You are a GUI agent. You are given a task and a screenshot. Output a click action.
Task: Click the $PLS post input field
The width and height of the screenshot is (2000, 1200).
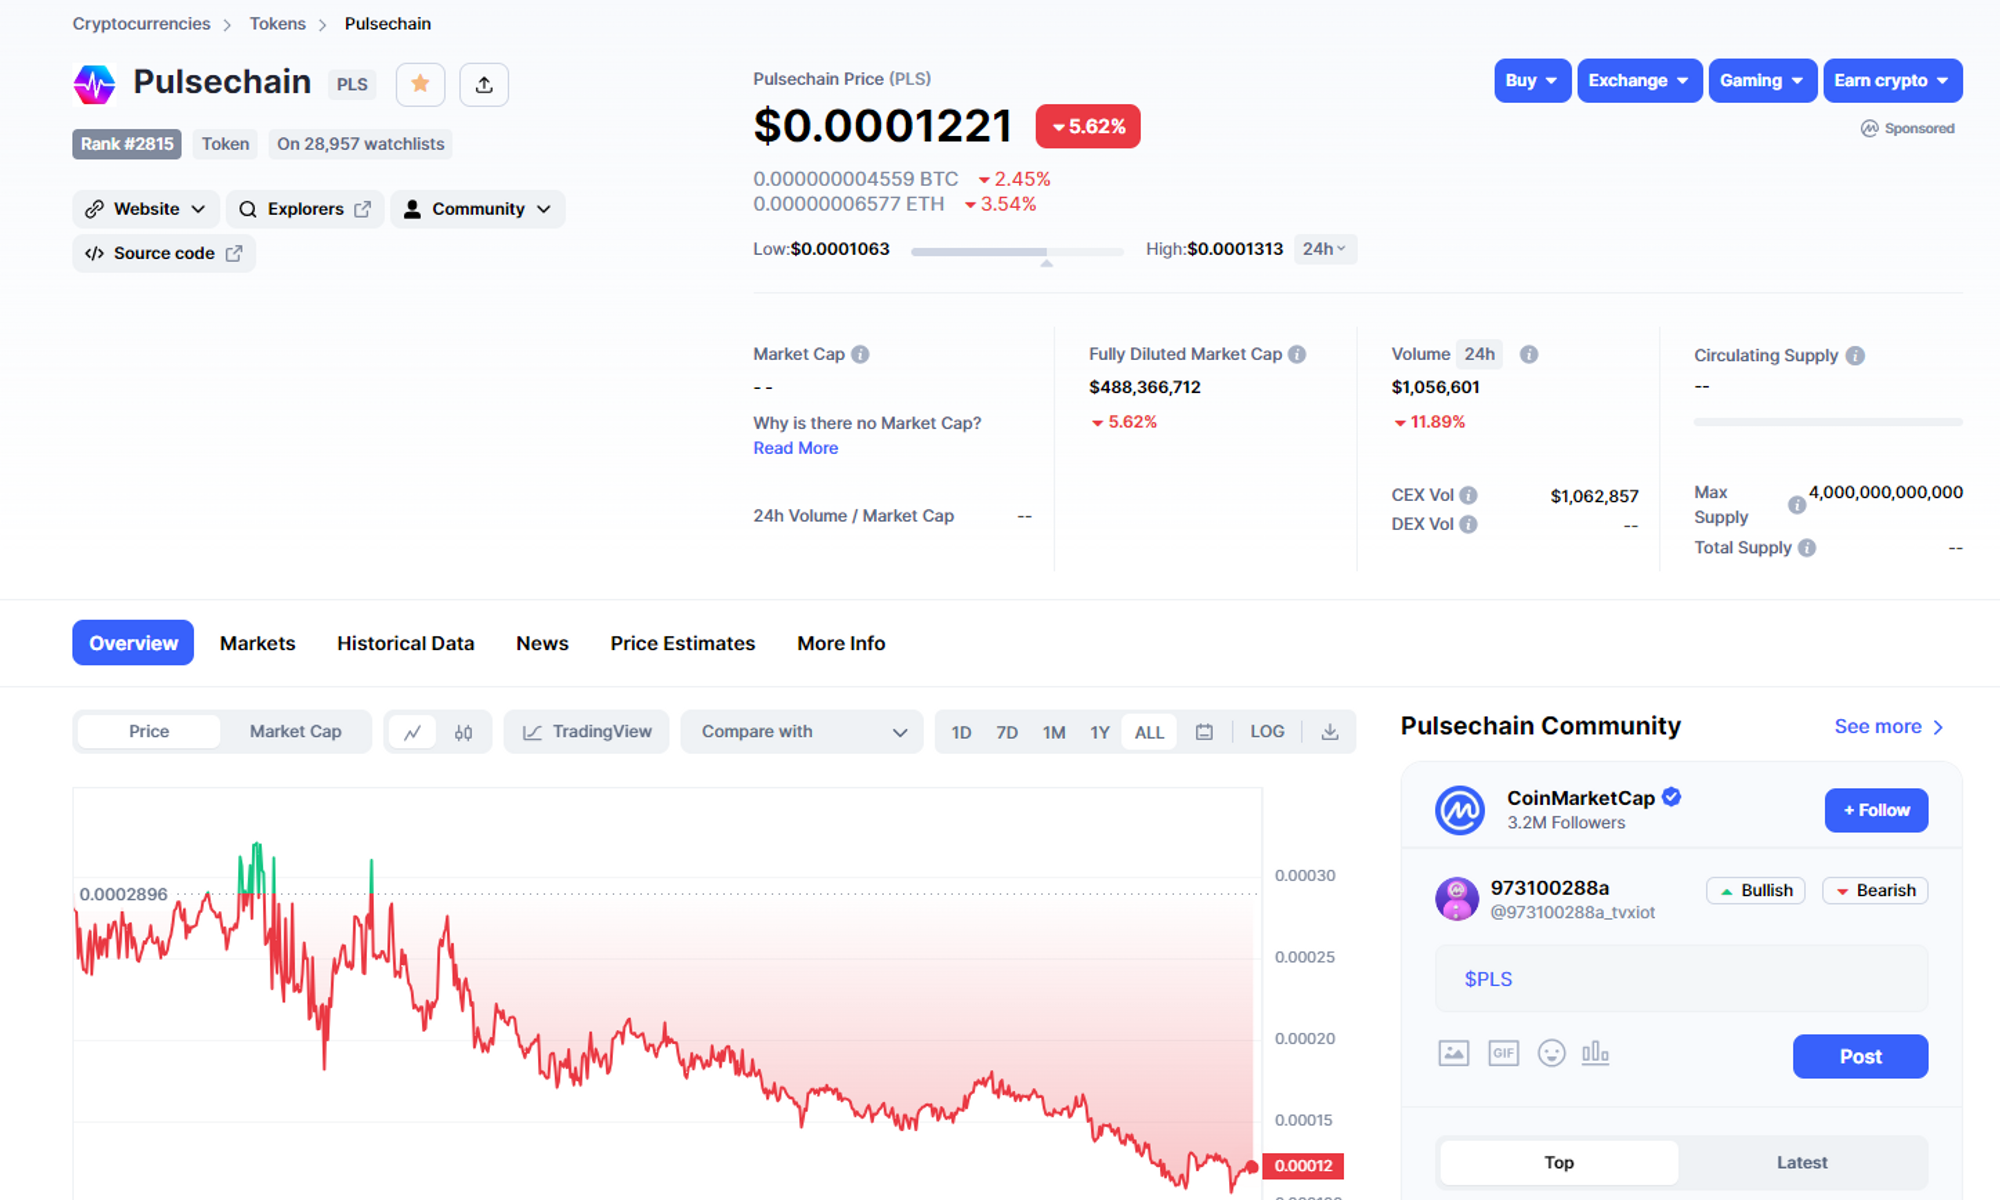[x=1680, y=979]
